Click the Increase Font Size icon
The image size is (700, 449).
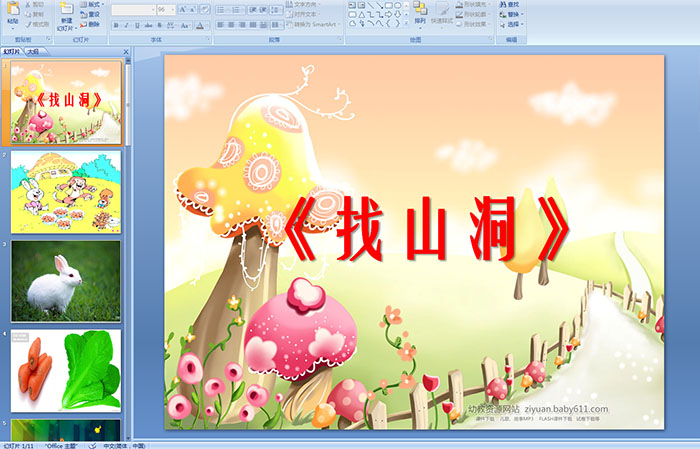point(183,9)
